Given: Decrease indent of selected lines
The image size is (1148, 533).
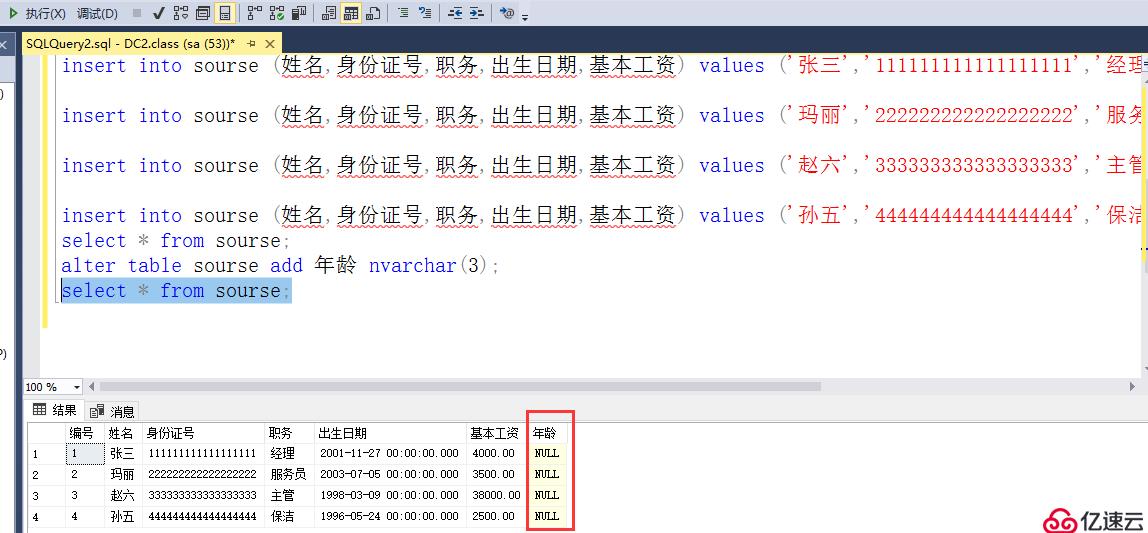Looking at the screenshot, I should pos(455,13).
